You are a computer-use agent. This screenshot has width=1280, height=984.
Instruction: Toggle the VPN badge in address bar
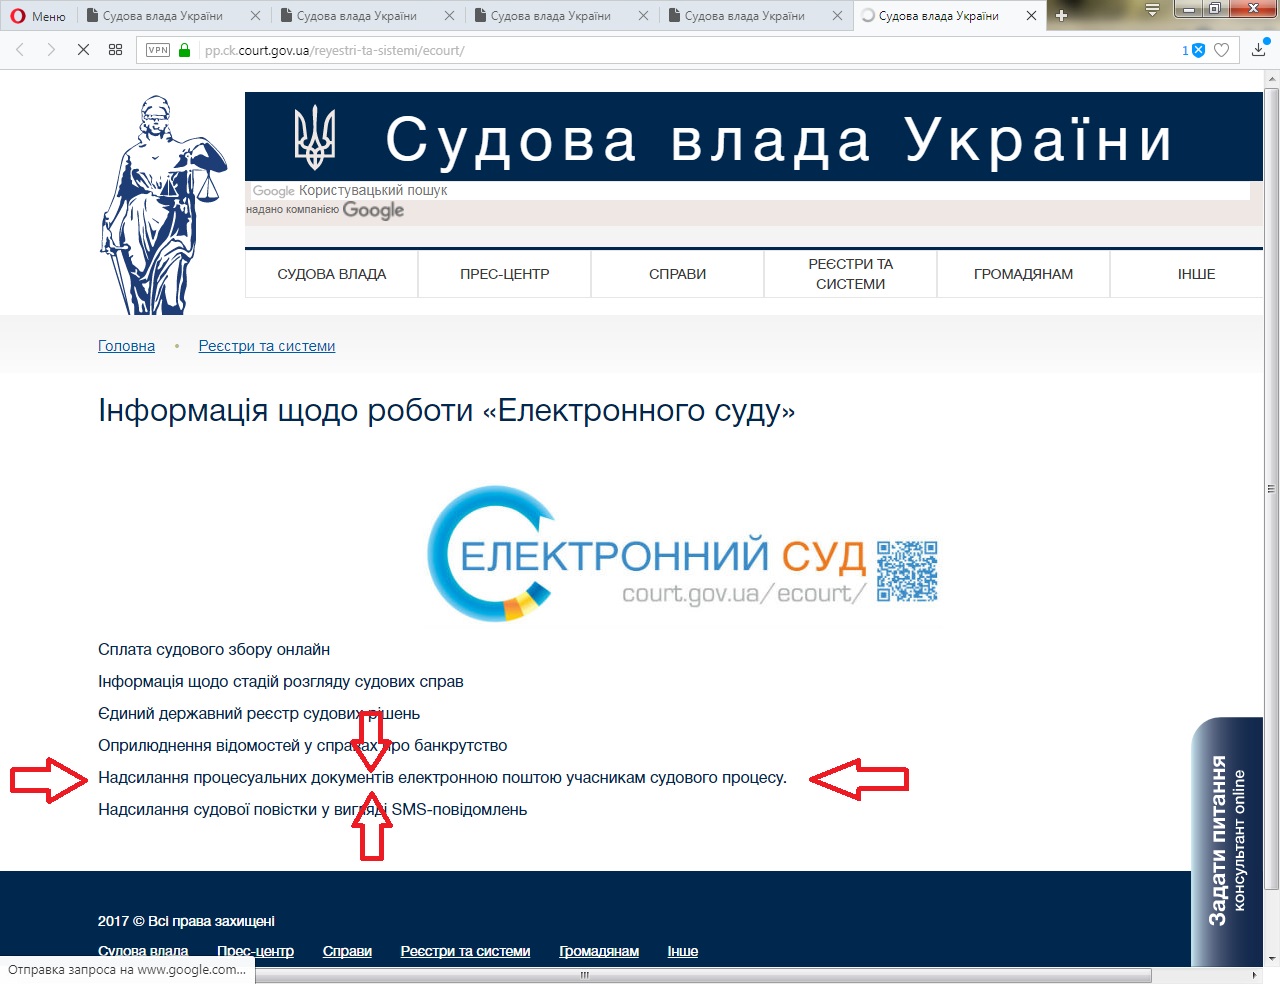click(x=158, y=50)
